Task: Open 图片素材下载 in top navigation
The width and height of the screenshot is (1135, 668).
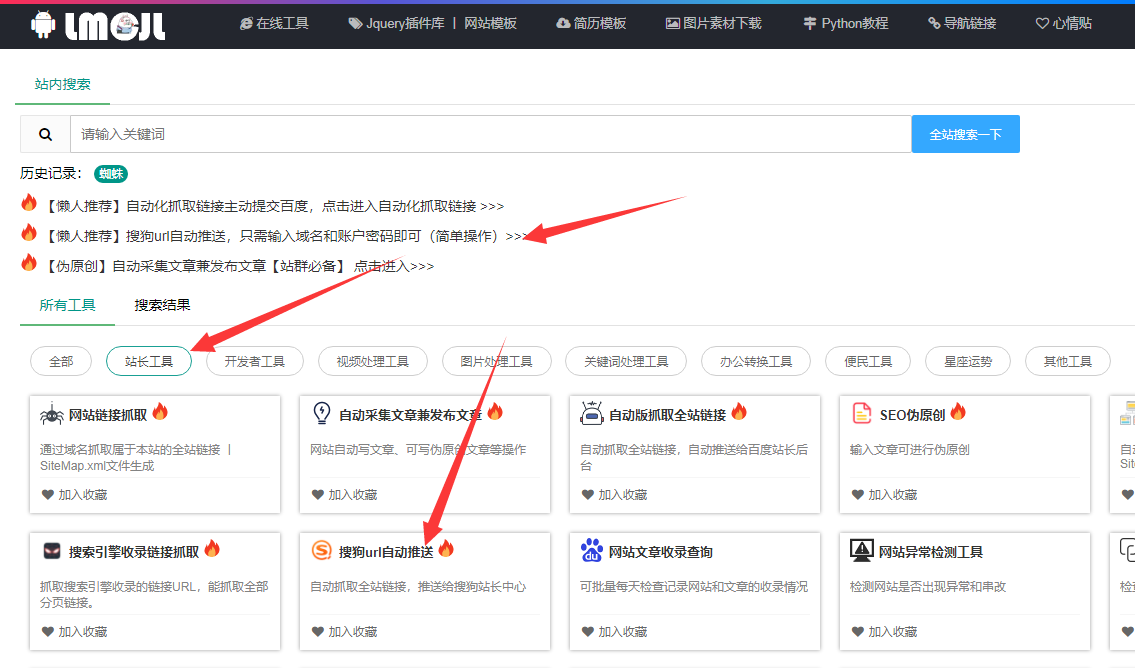Action: point(714,24)
